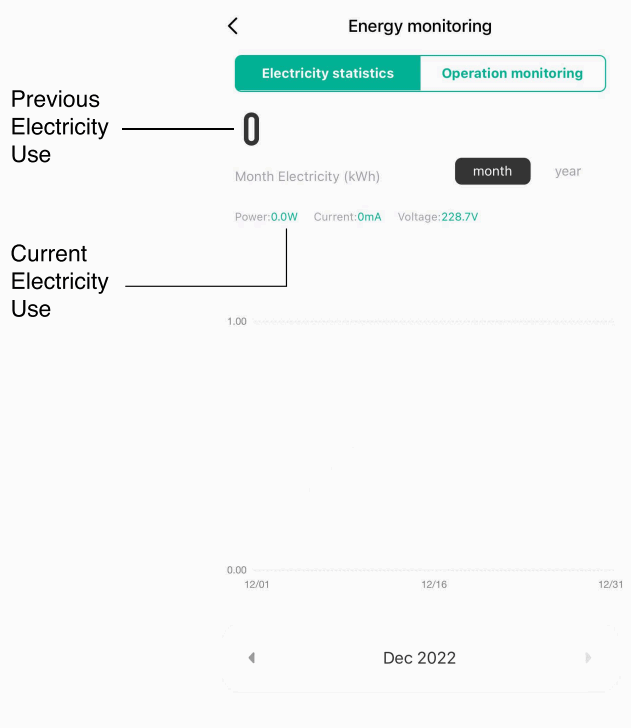Screen dimensions: 631x728
Task: Click the 12/01 chart axis label
Action: (257, 584)
